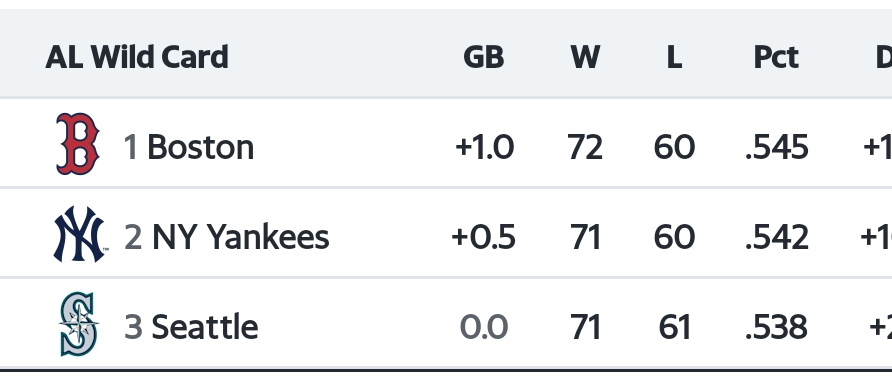Sort by the Pct column header
This screenshot has height=384, width=892.
click(776, 57)
